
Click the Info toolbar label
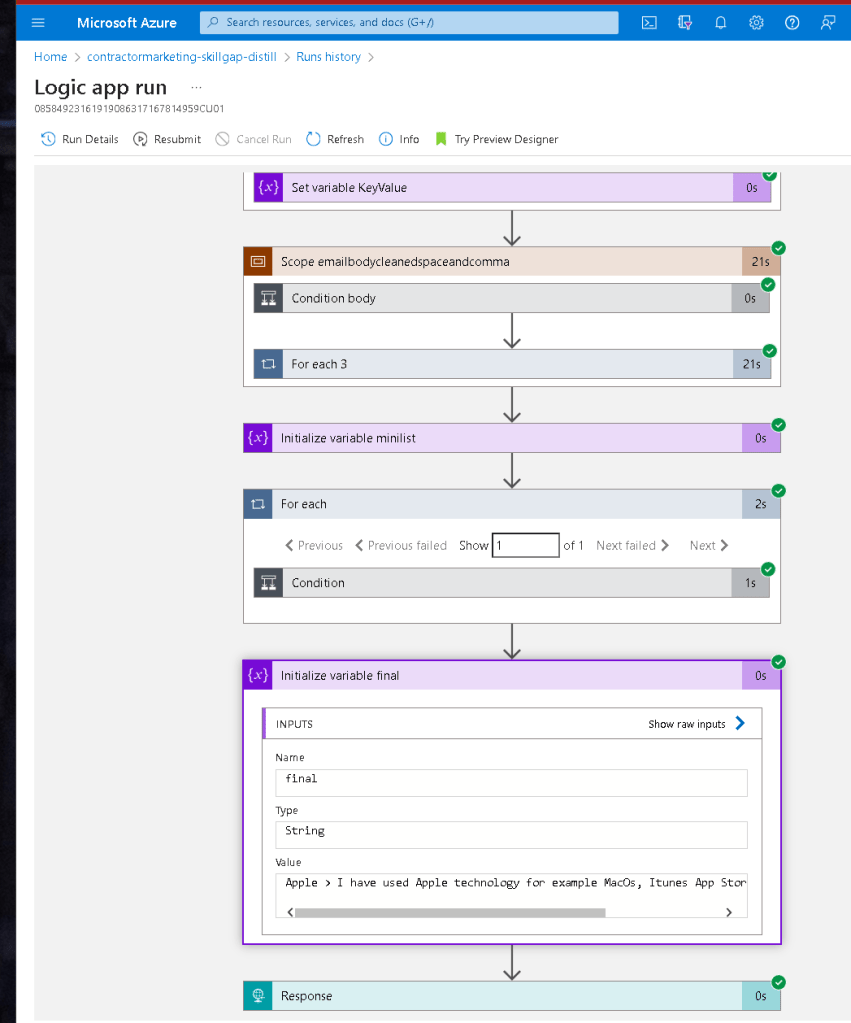tap(409, 139)
